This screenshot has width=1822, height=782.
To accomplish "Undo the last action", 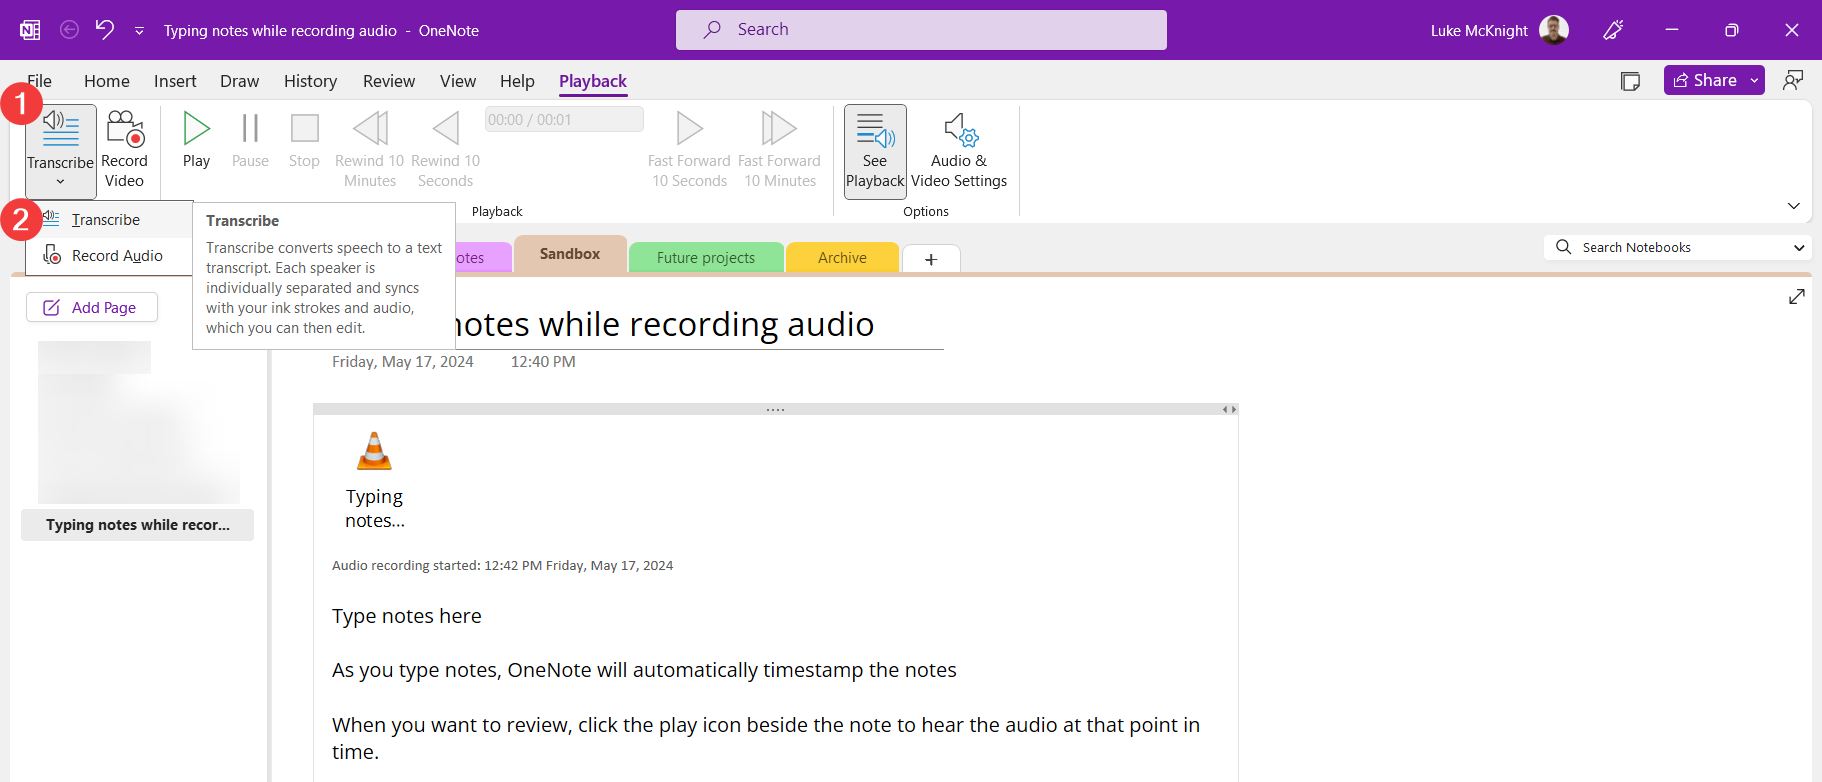I will [x=105, y=30].
